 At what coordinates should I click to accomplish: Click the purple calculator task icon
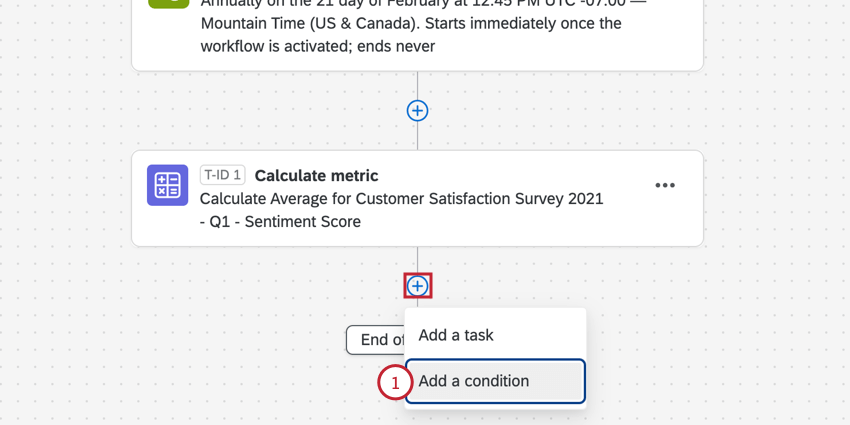(168, 186)
